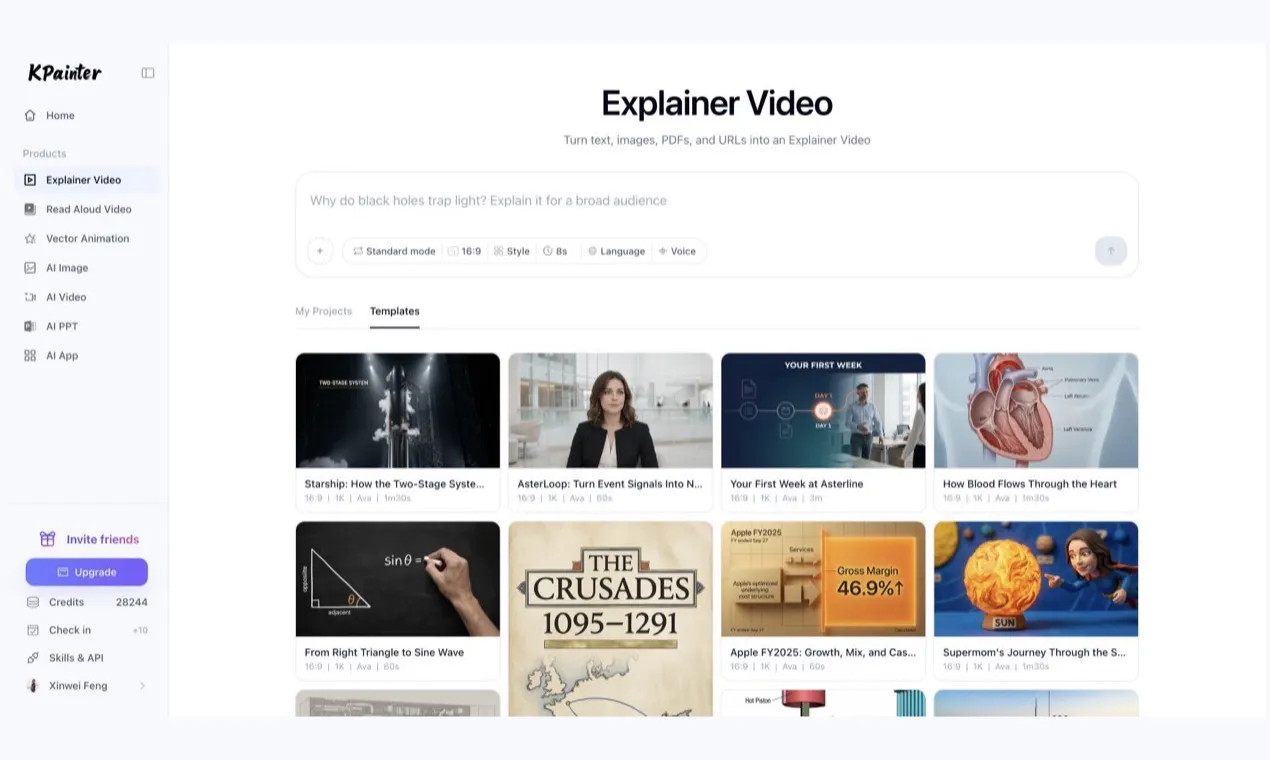Open the Style selector

pos(511,251)
